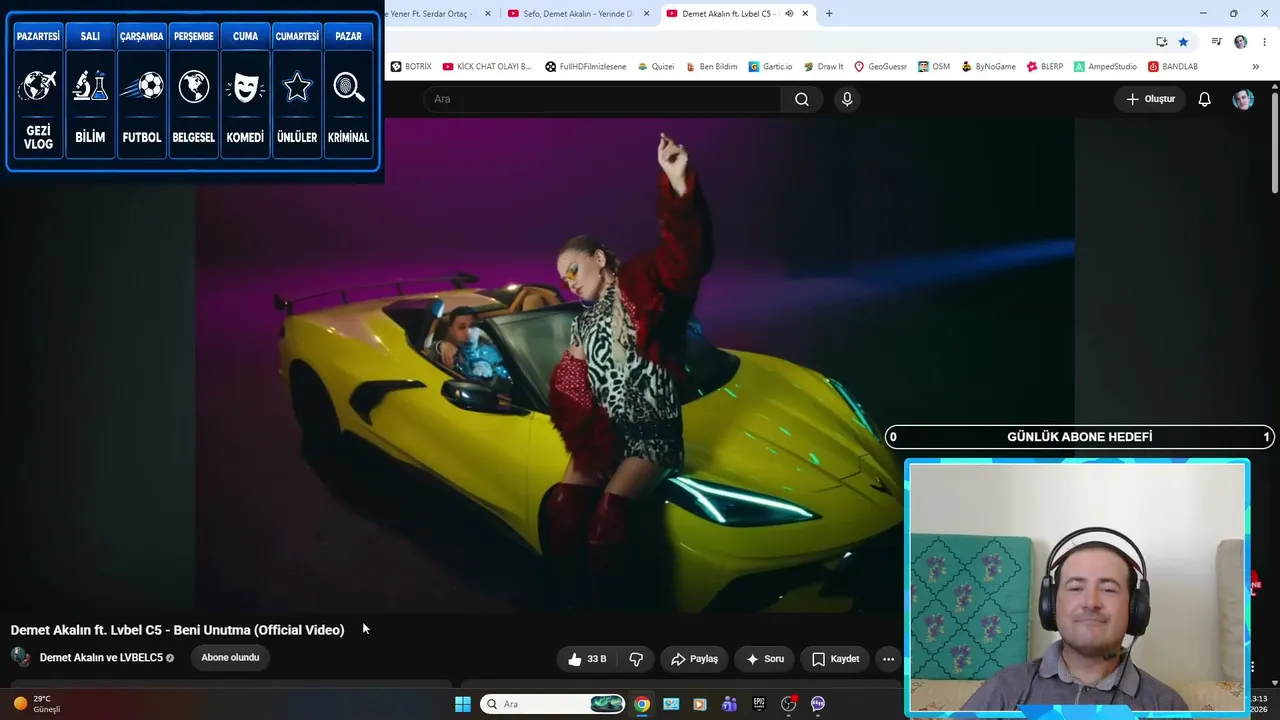Open the Ben Bildim bookmark
Screen dimensions: 1280x720
click(711, 66)
